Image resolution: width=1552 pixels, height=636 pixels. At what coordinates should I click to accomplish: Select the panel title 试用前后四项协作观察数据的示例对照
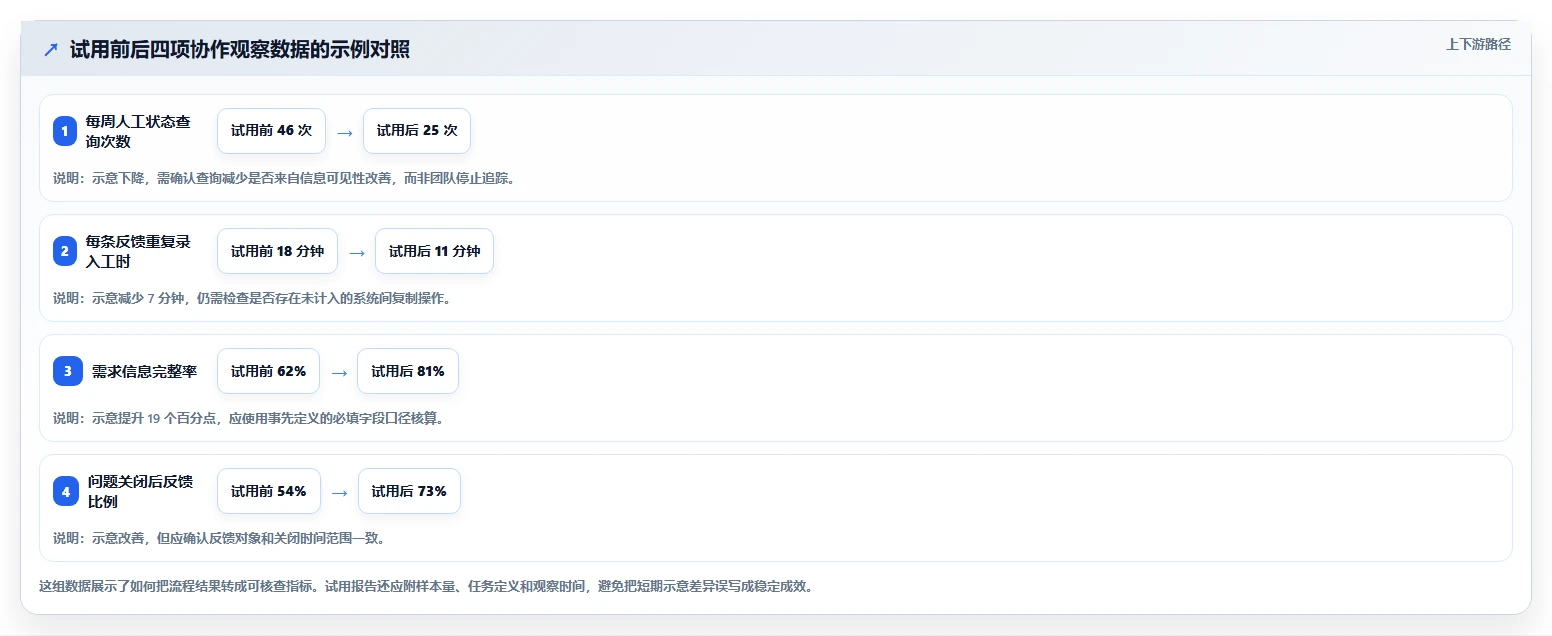(x=240, y=50)
